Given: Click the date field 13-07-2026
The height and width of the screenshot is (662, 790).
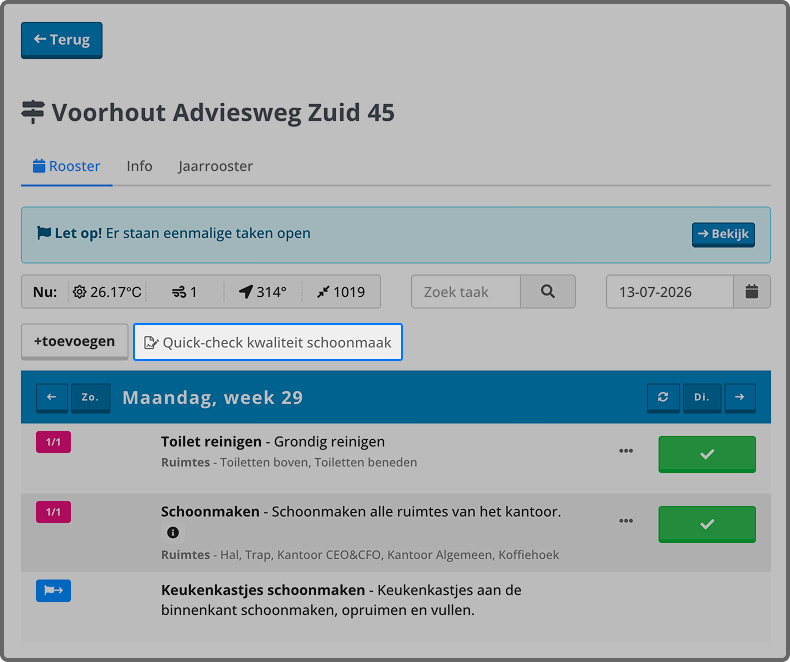Looking at the screenshot, I should [670, 292].
